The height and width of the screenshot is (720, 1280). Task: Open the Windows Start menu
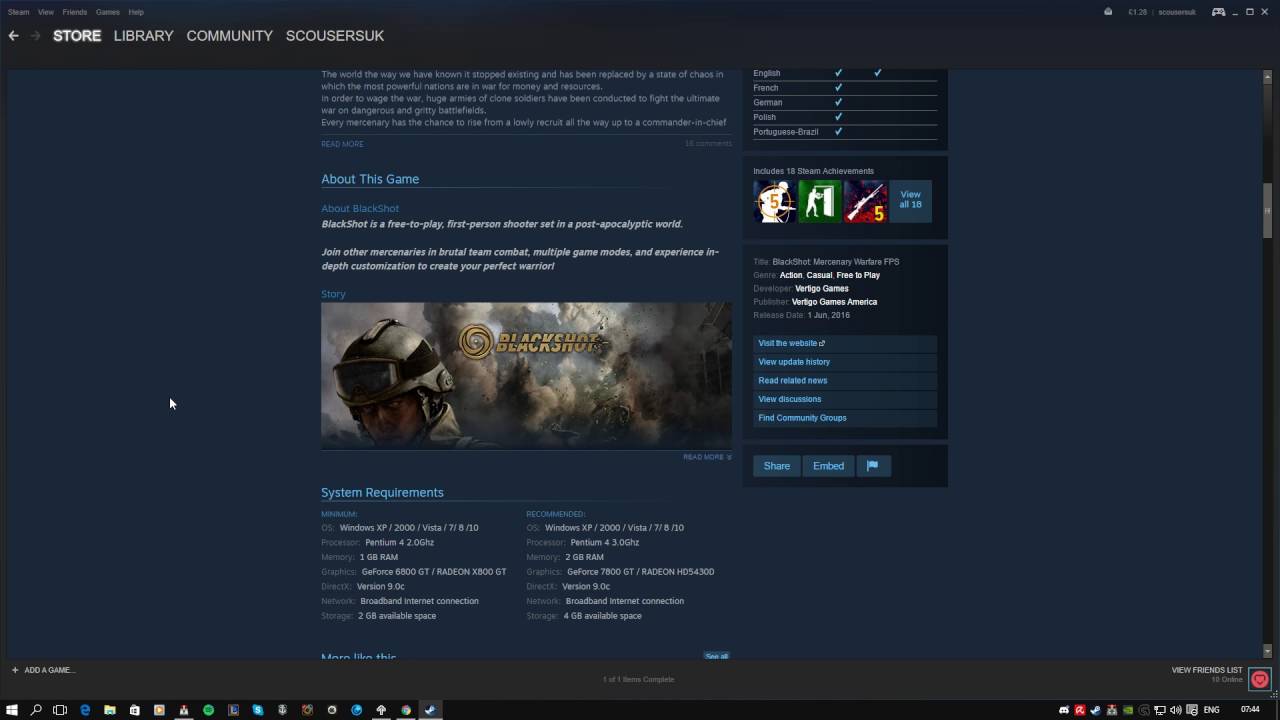click(x=12, y=710)
